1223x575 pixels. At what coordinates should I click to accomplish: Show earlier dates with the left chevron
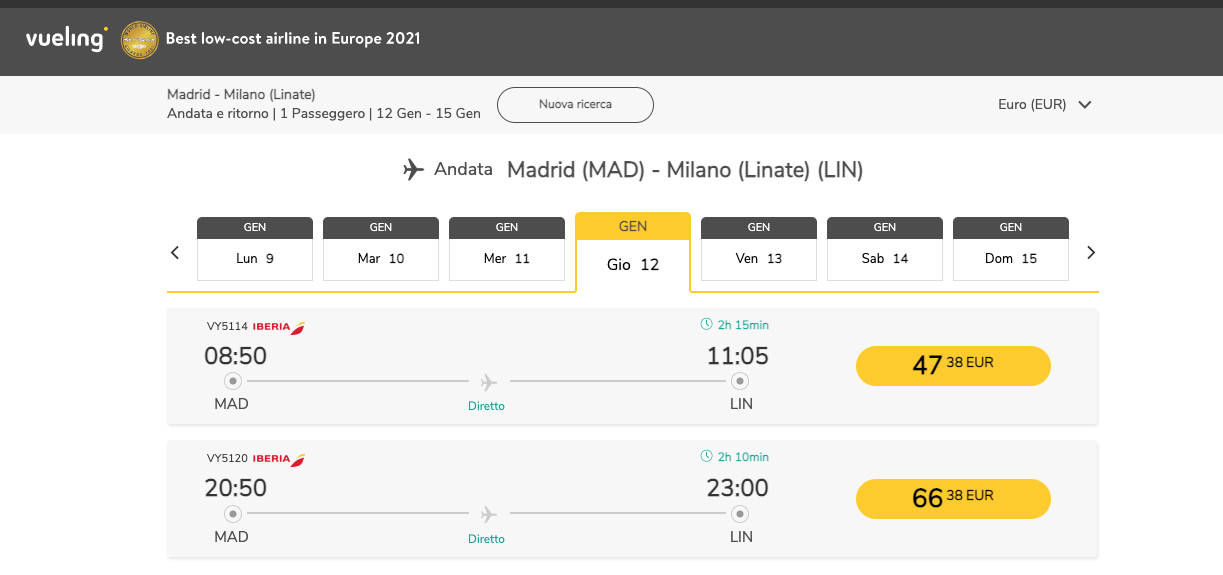point(175,253)
